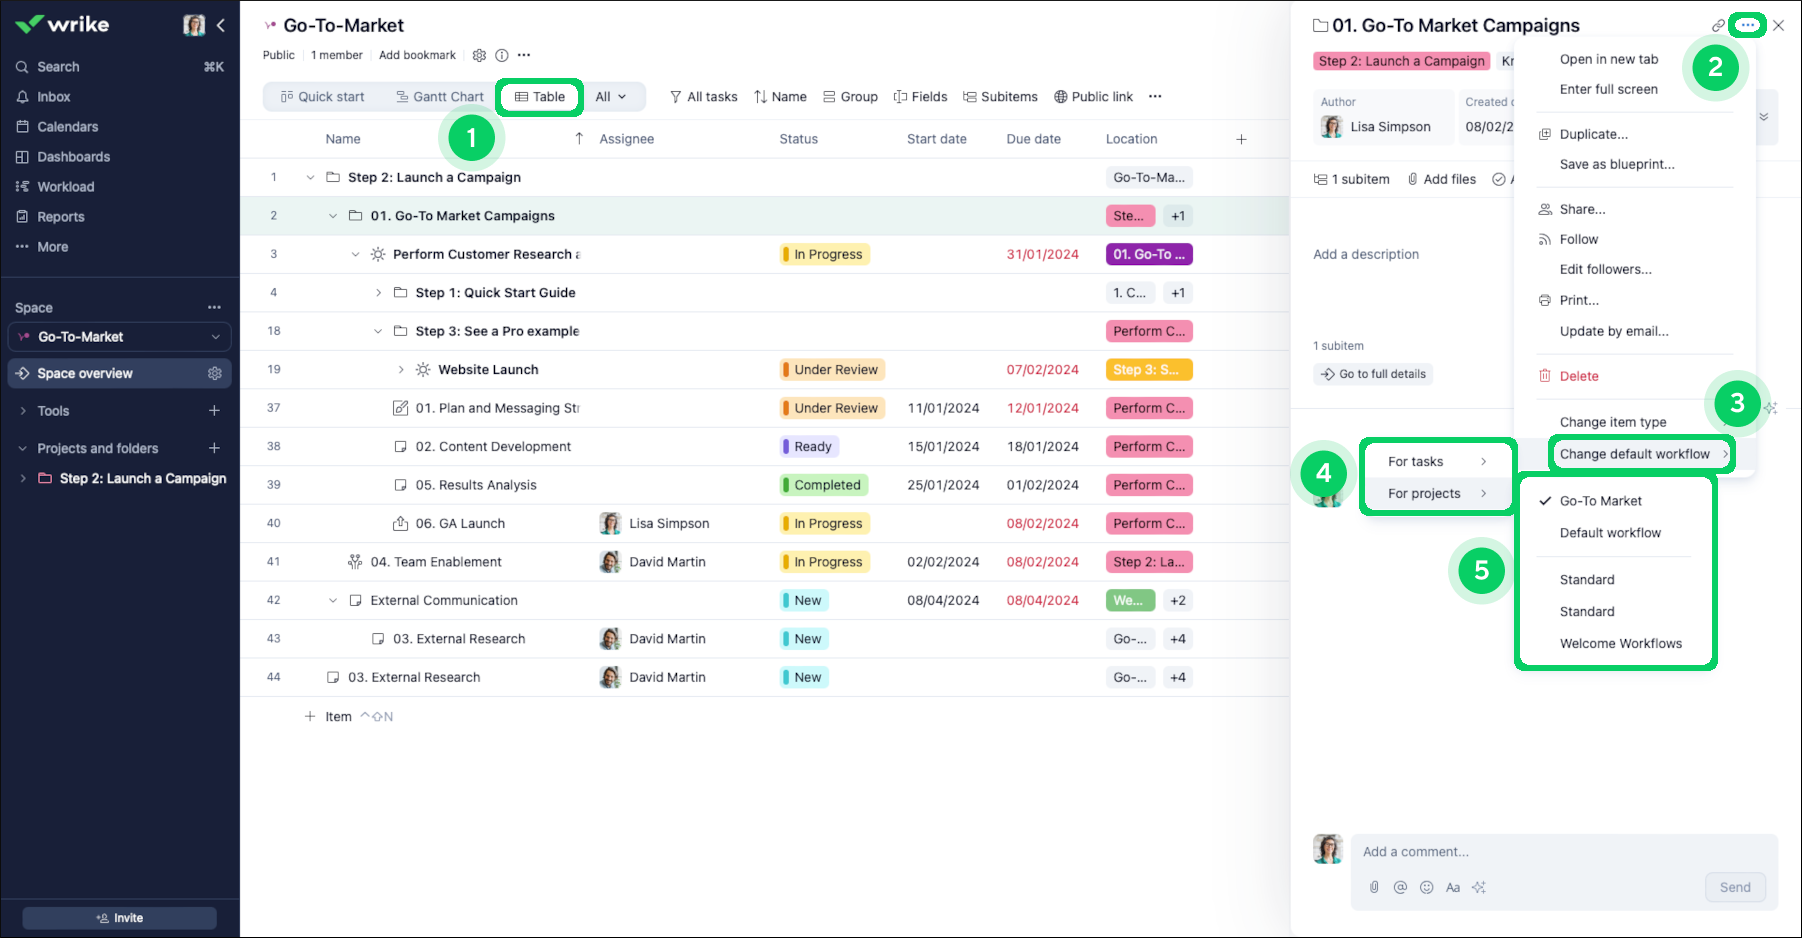Viewport: 1802px width, 938px height.
Task: Select the Default workflow option
Action: pyautogui.click(x=1610, y=533)
